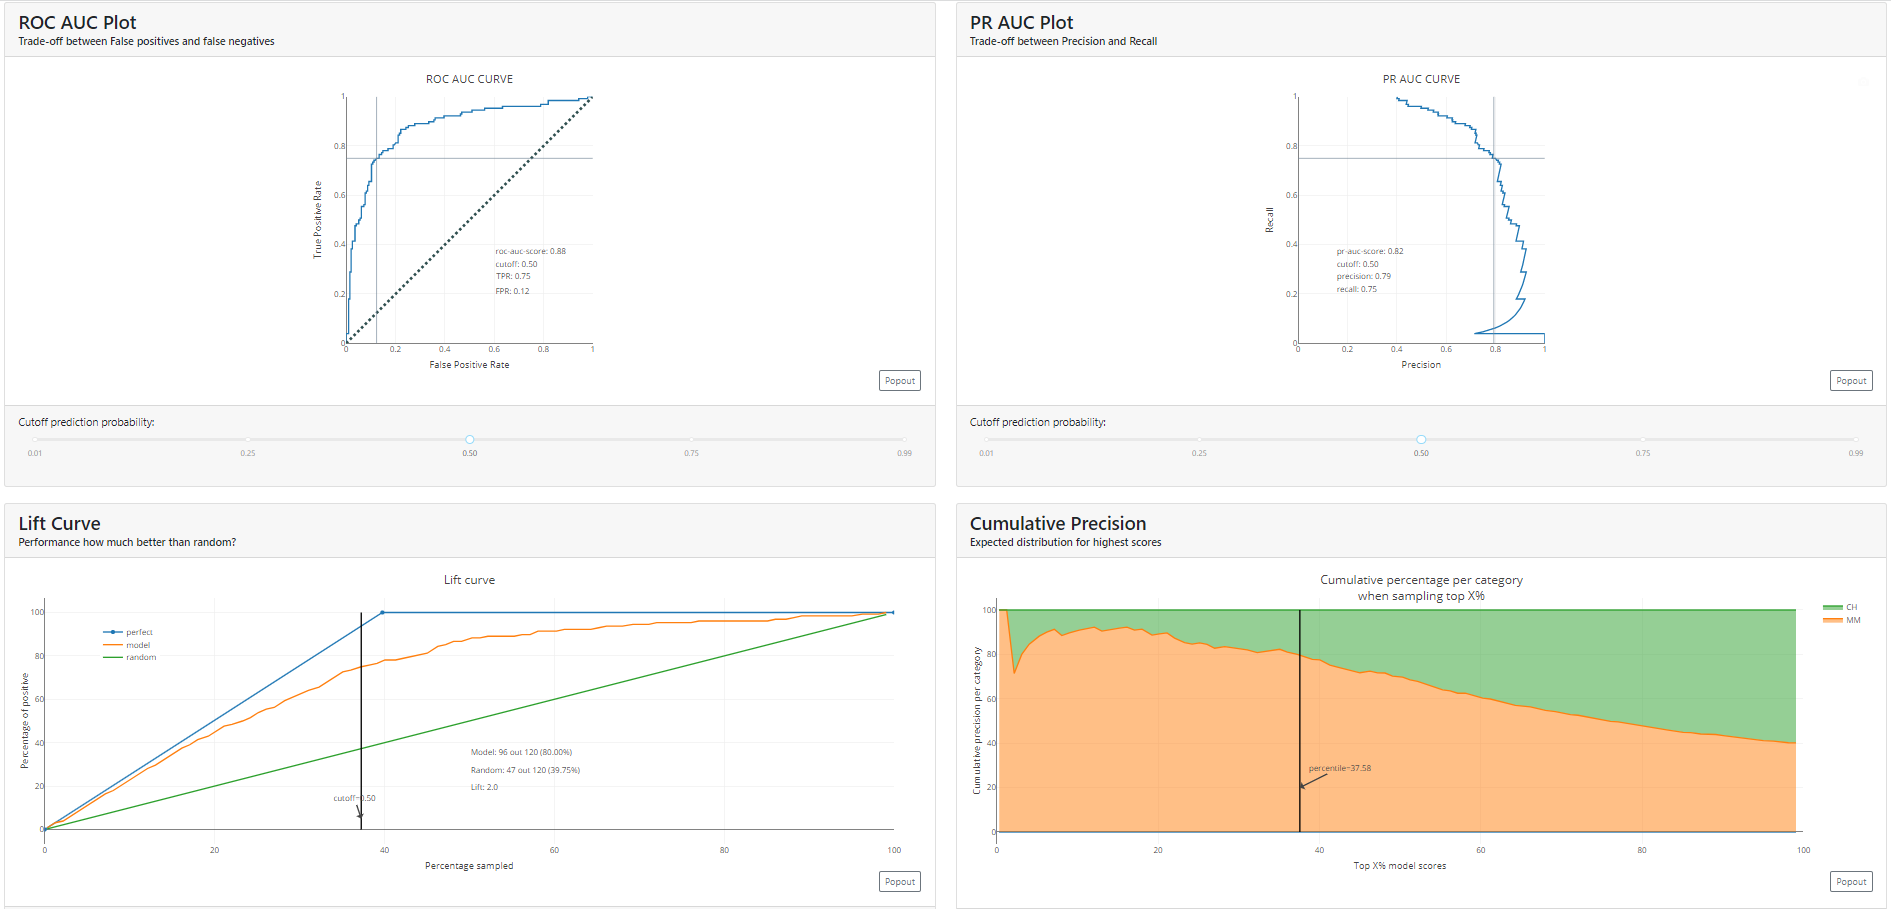1891x909 pixels.
Task: Click the 'Top X% model scores' axis label
Action: 1399,866
